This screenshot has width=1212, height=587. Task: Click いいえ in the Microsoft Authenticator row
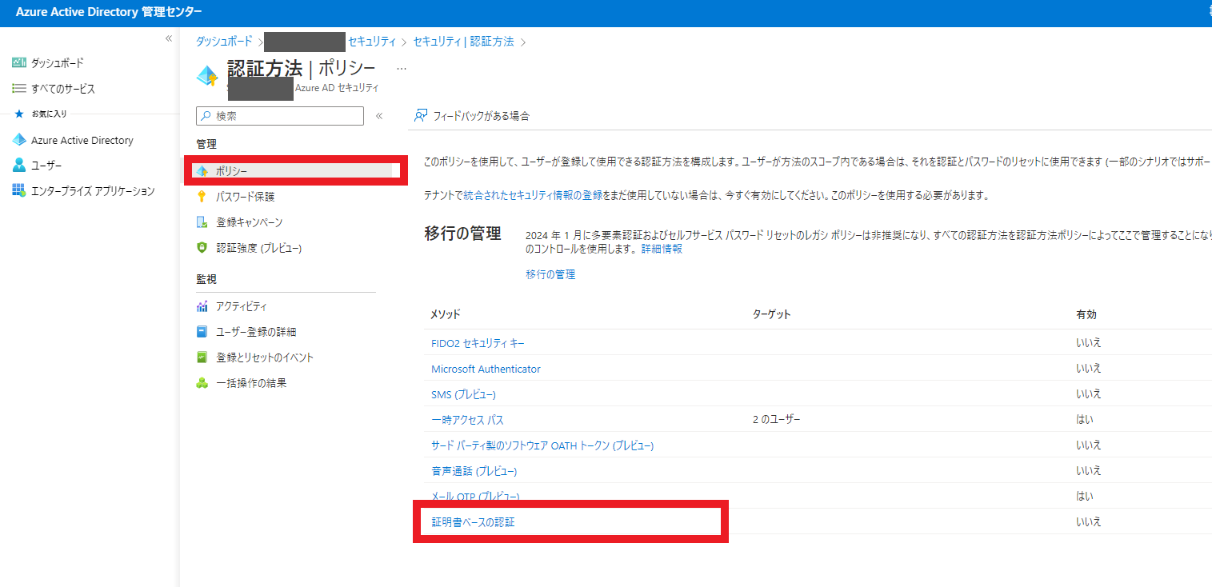tap(1088, 369)
